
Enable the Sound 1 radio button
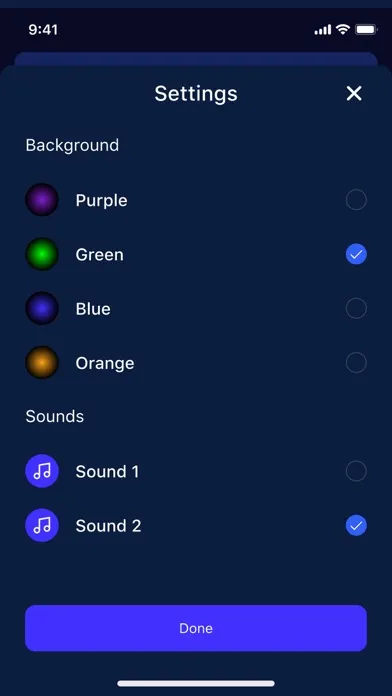tap(356, 471)
